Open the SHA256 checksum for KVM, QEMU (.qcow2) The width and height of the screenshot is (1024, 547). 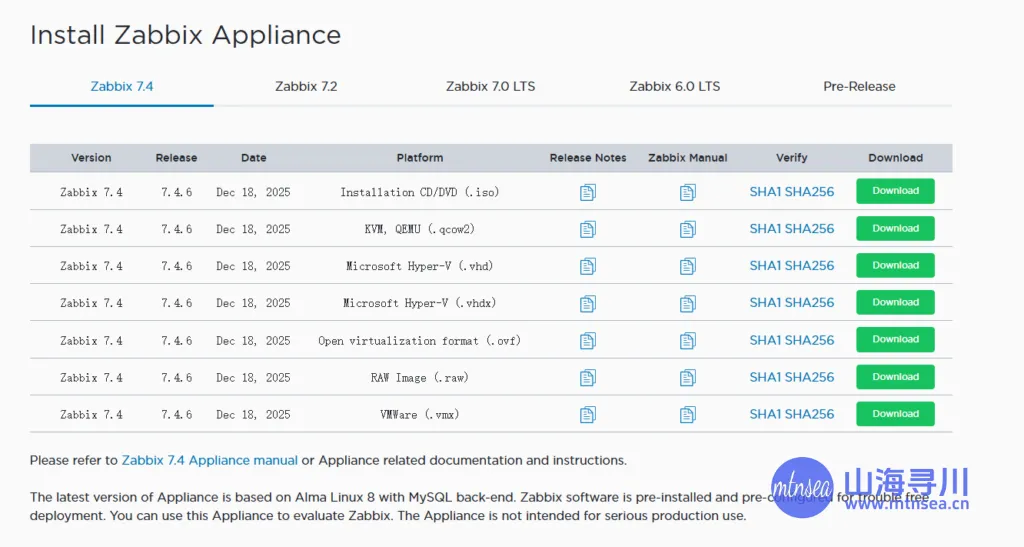pyautogui.click(x=810, y=229)
